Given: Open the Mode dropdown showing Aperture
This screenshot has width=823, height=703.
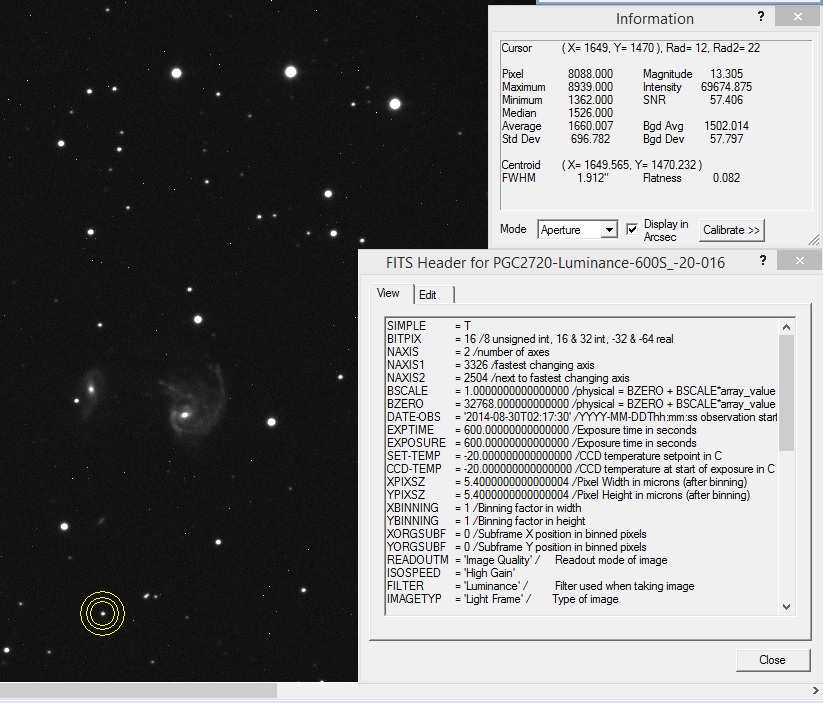Looking at the screenshot, I should coord(572,229).
